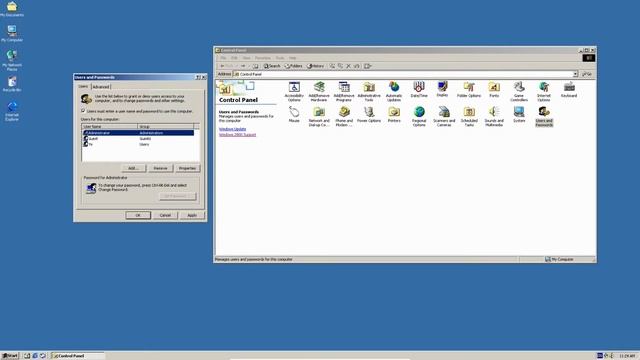Open the Help menu
Viewport: 640px width, 360px height.
click(293, 58)
